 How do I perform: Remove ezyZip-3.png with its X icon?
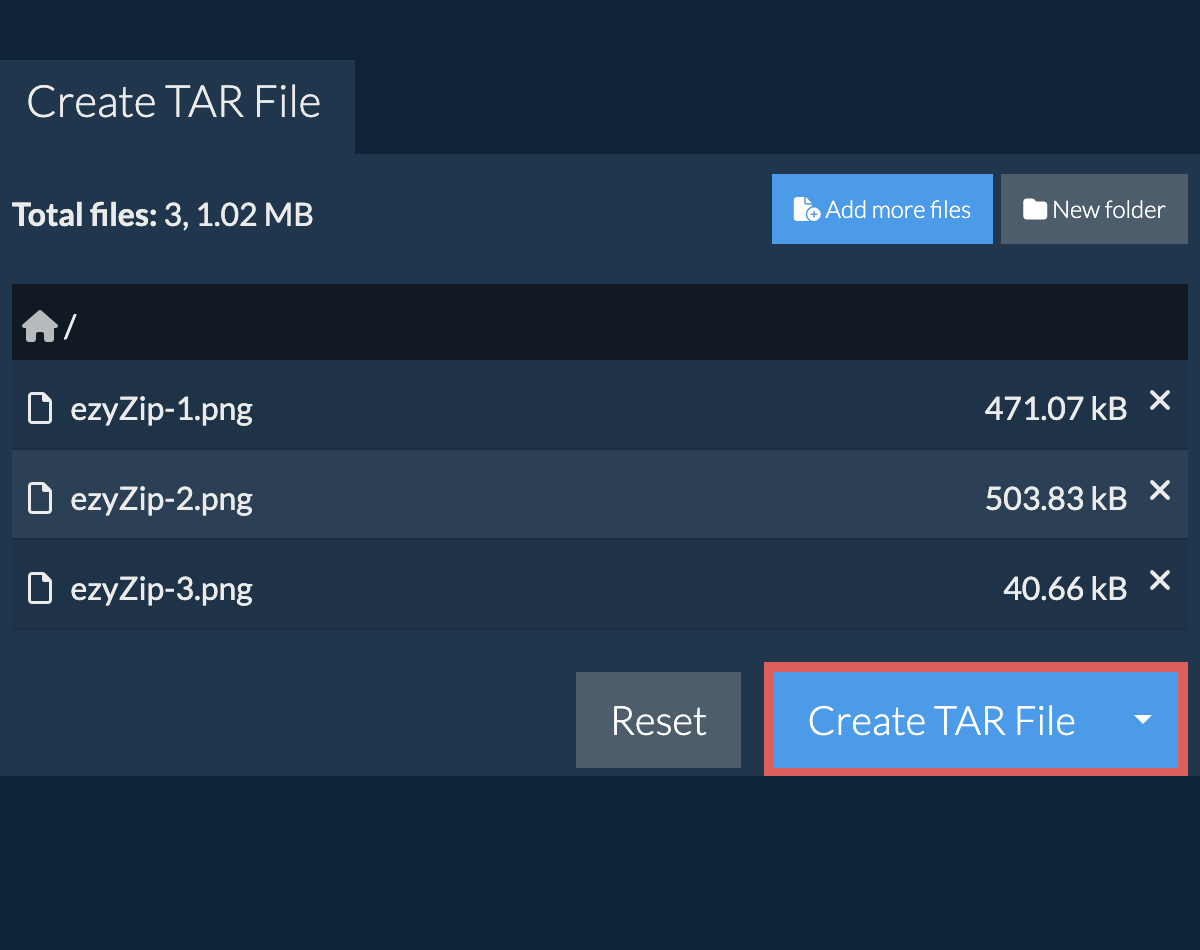pos(1159,580)
